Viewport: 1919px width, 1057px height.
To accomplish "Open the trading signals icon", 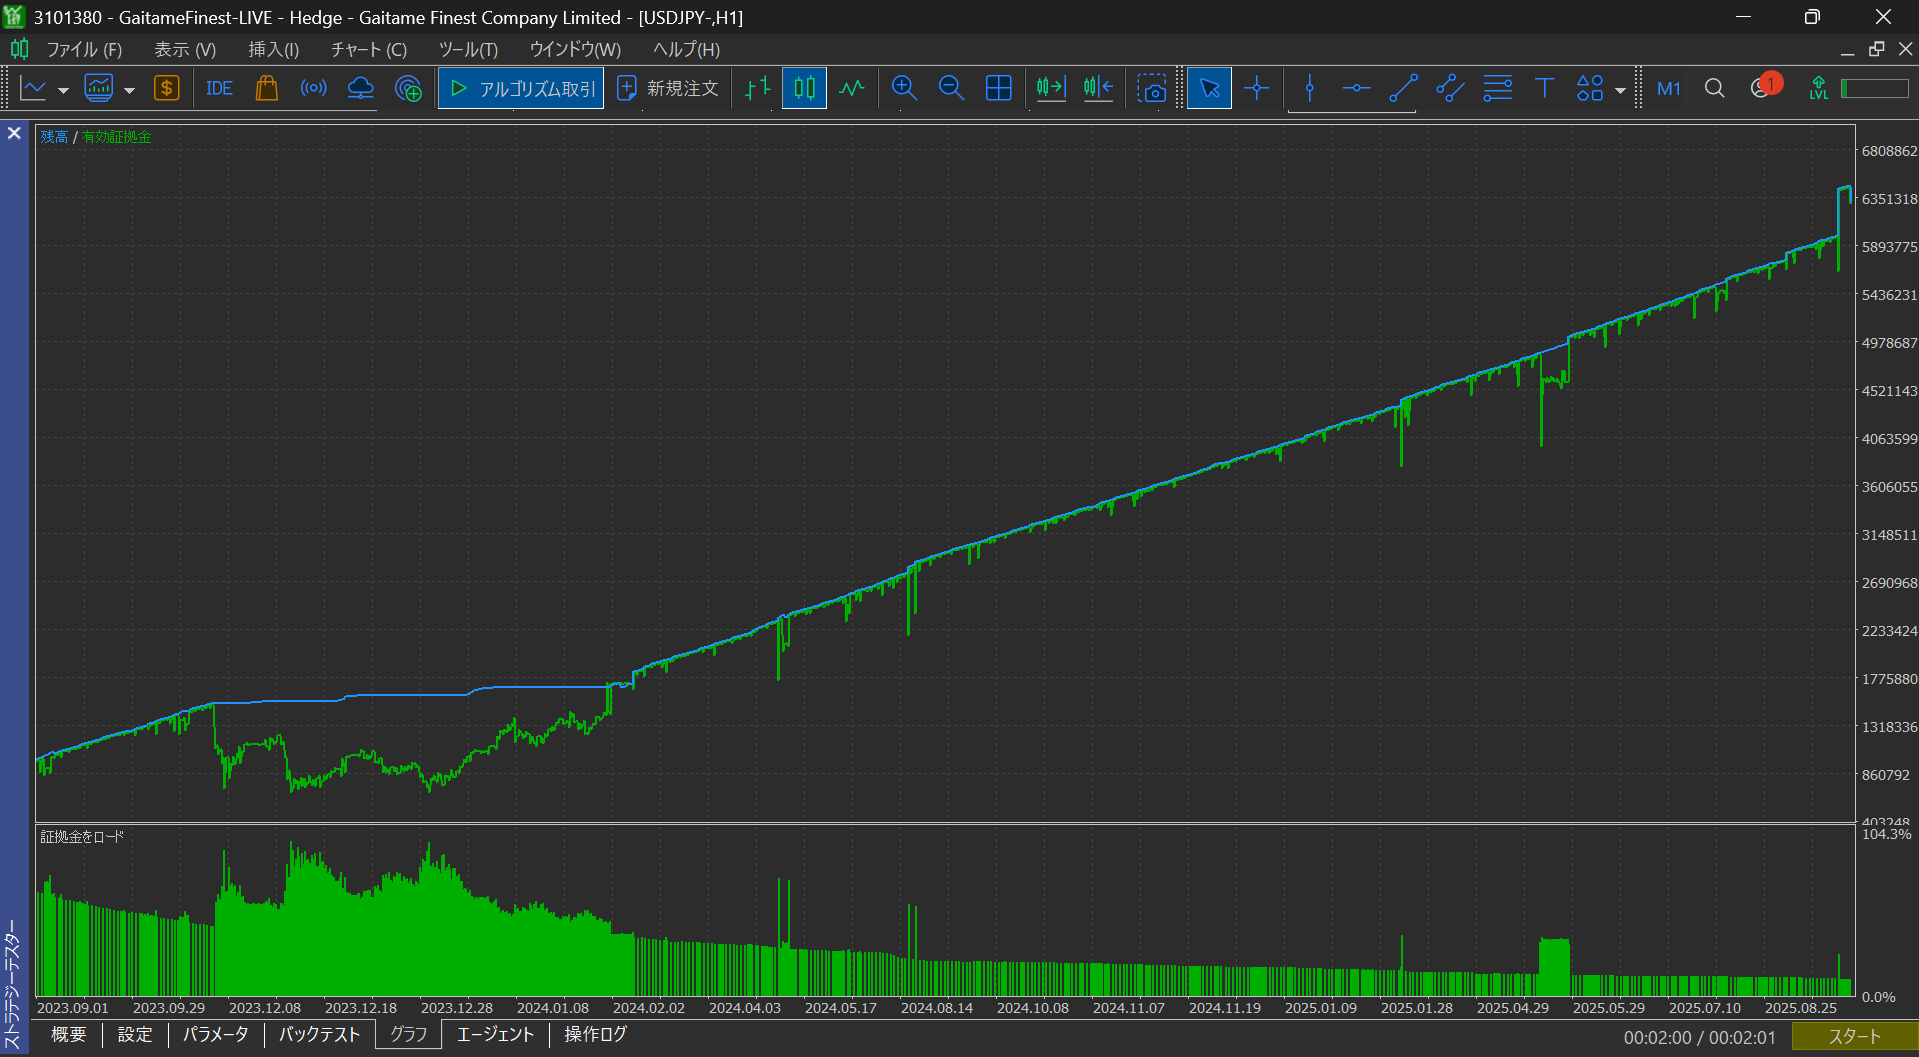I will 313,89.
